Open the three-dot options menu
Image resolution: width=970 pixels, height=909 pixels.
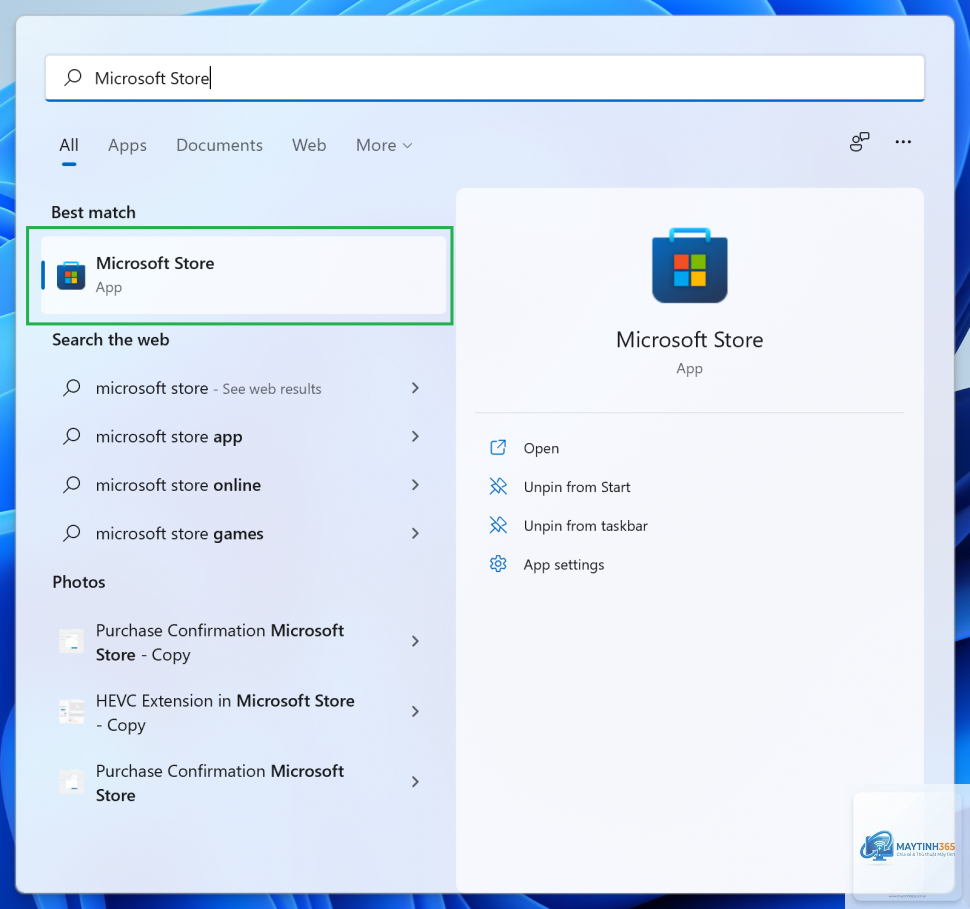[903, 142]
